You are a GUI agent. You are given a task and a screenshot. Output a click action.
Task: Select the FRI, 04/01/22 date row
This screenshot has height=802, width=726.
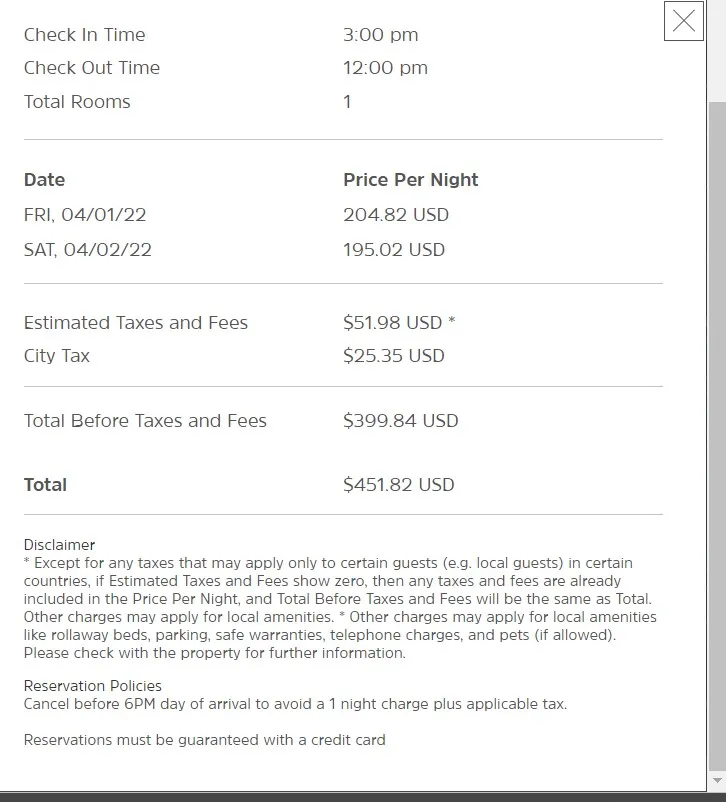pyautogui.click(x=85, y=215)
